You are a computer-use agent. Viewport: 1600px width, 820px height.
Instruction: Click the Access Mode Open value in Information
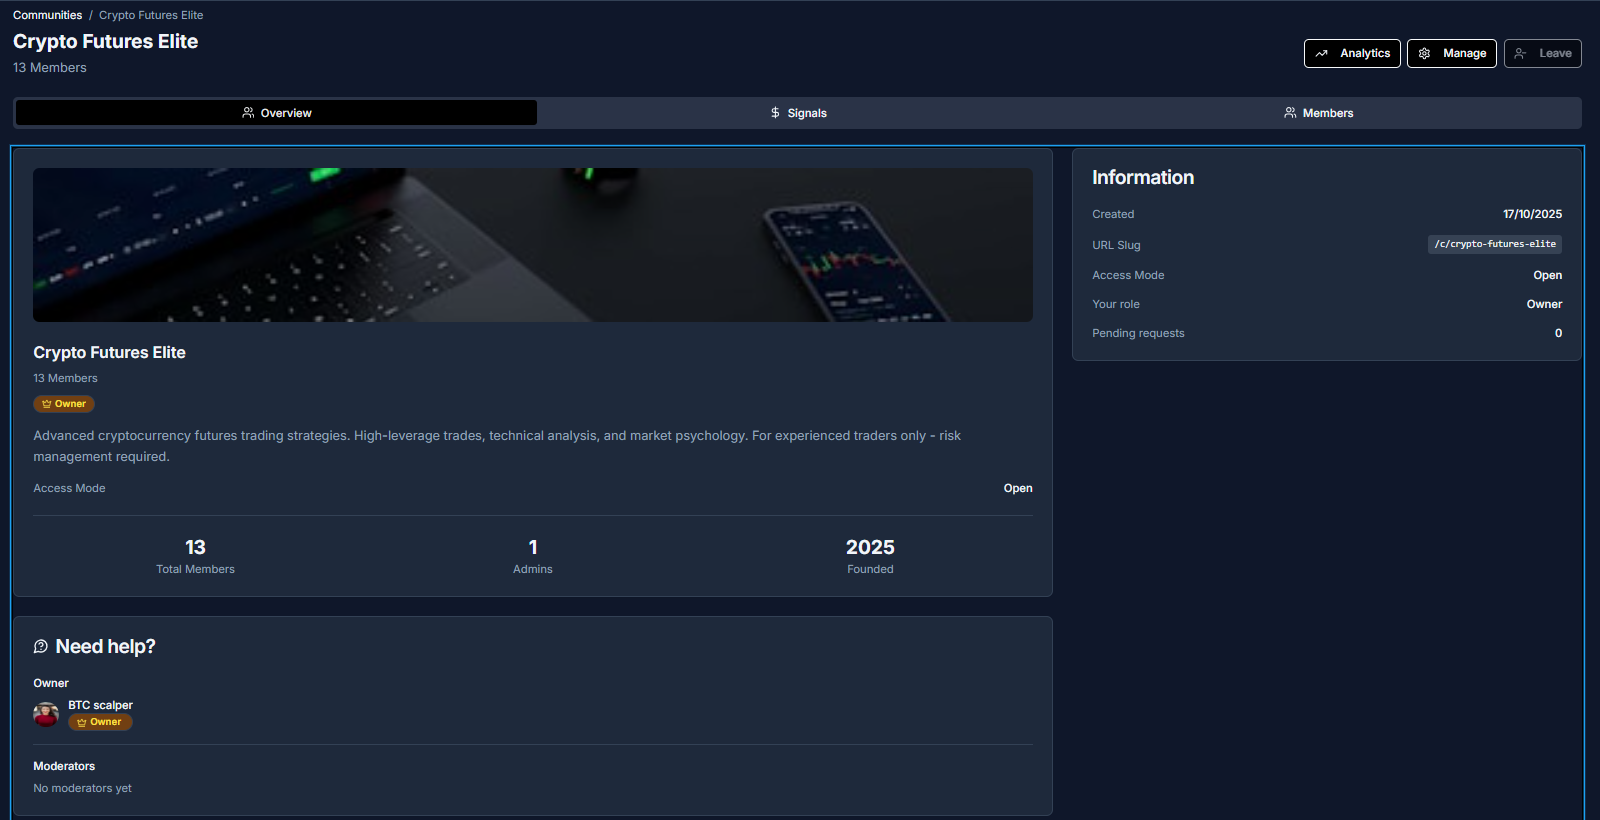pos(1547,275)
